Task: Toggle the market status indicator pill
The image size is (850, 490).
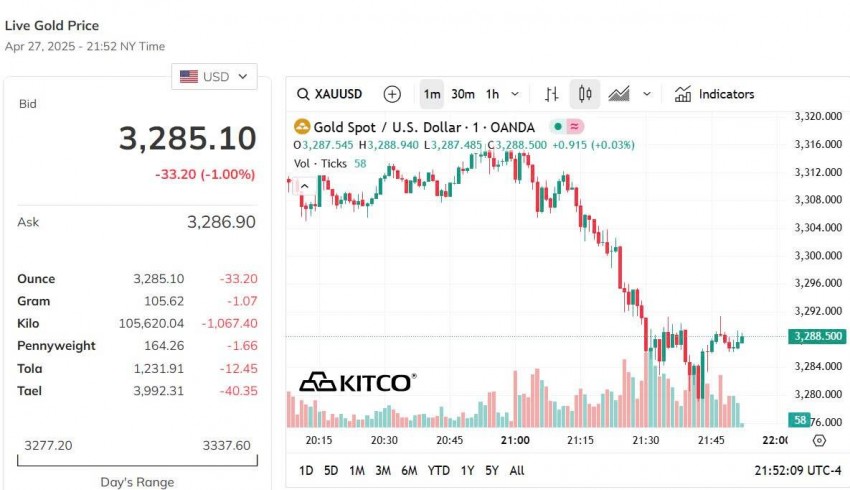Action: coord(567,127)
